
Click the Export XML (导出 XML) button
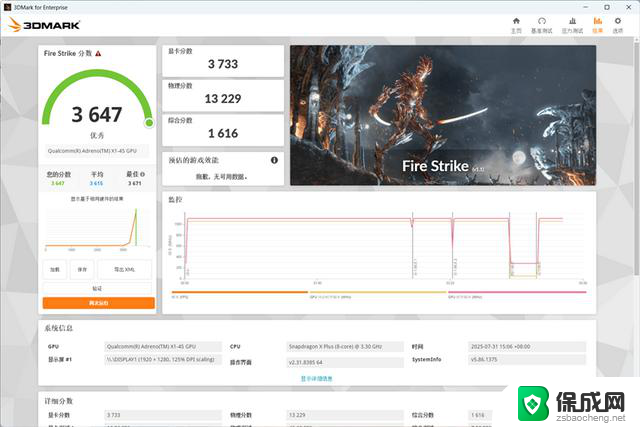[x=124, y=269]
